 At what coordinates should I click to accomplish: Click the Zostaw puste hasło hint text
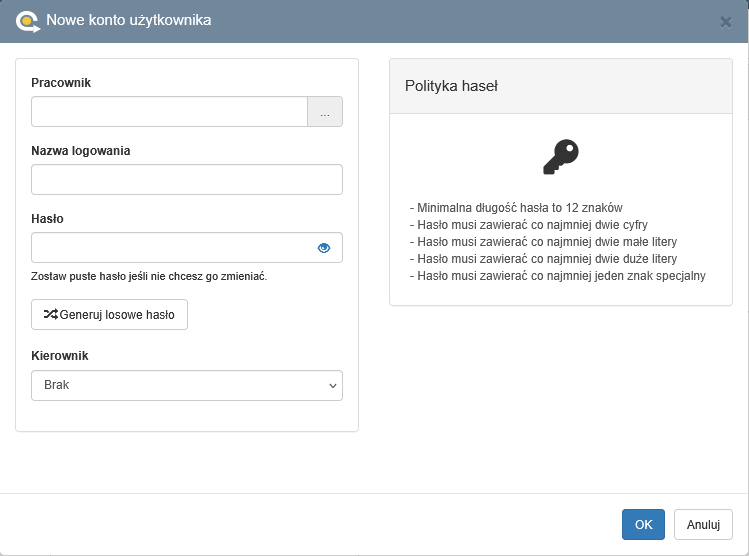point(149,276)
